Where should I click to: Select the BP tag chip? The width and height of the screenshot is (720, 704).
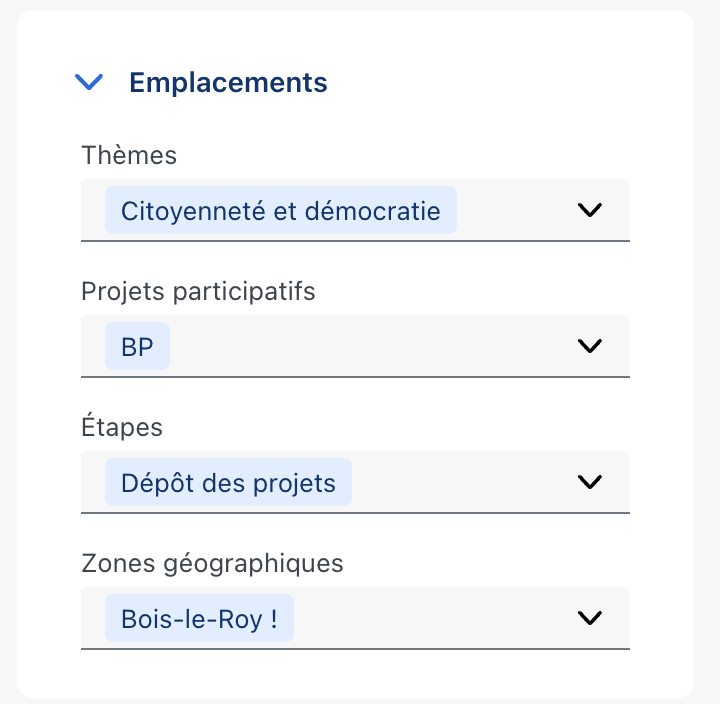(x=137, y=346)
